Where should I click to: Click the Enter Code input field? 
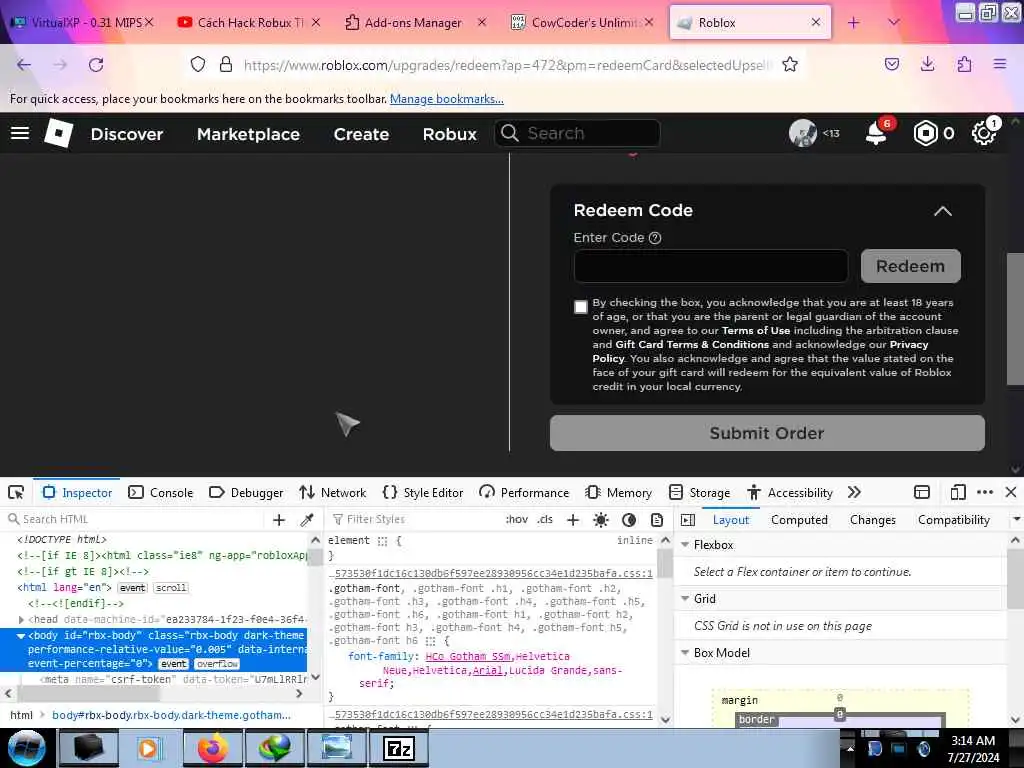[x=711, y=266]
